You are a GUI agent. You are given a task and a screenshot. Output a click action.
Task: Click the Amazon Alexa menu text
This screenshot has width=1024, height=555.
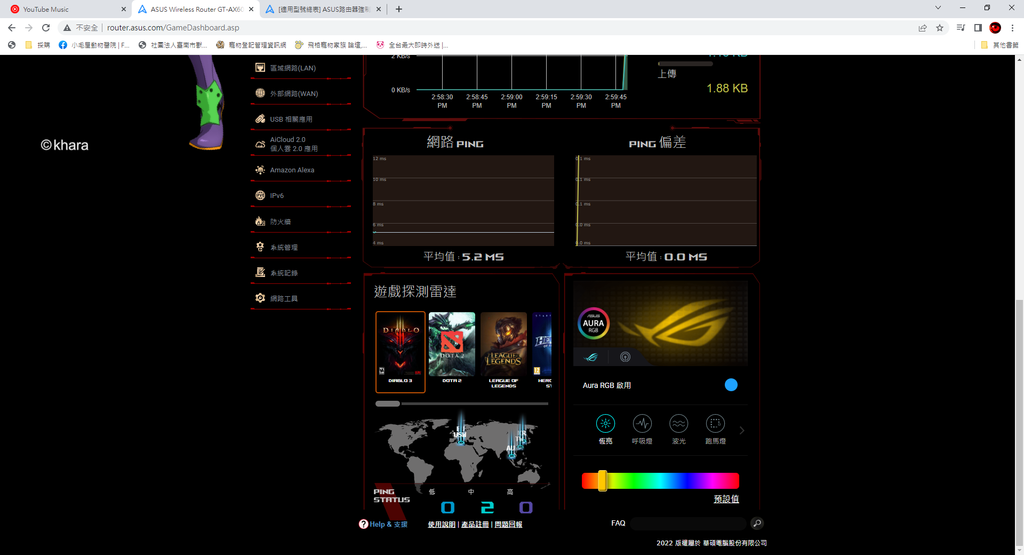(x=292, y=170)
